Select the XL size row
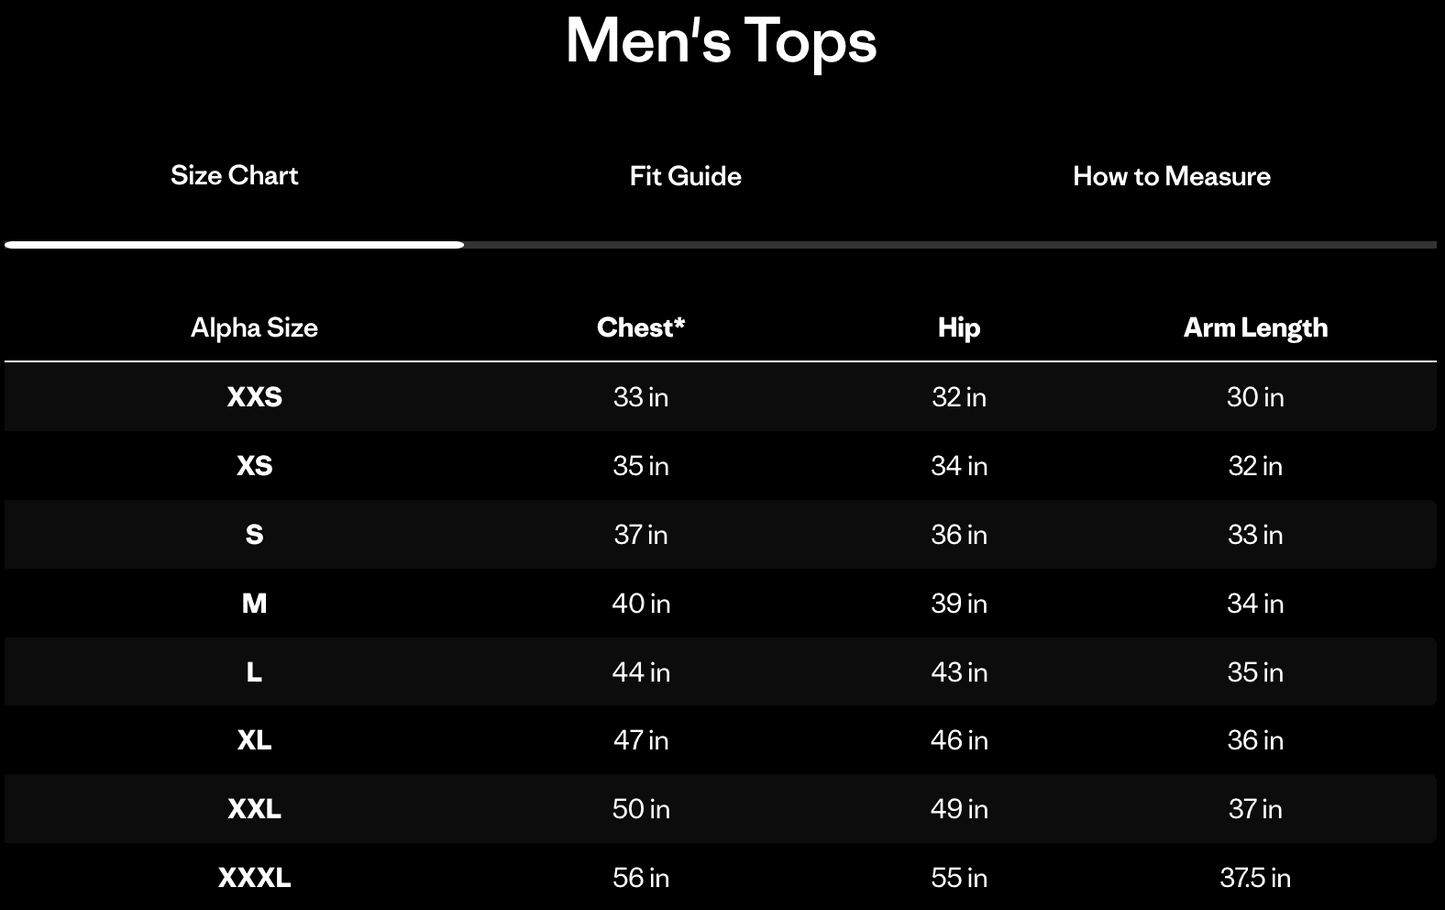 tap(255, 740)
